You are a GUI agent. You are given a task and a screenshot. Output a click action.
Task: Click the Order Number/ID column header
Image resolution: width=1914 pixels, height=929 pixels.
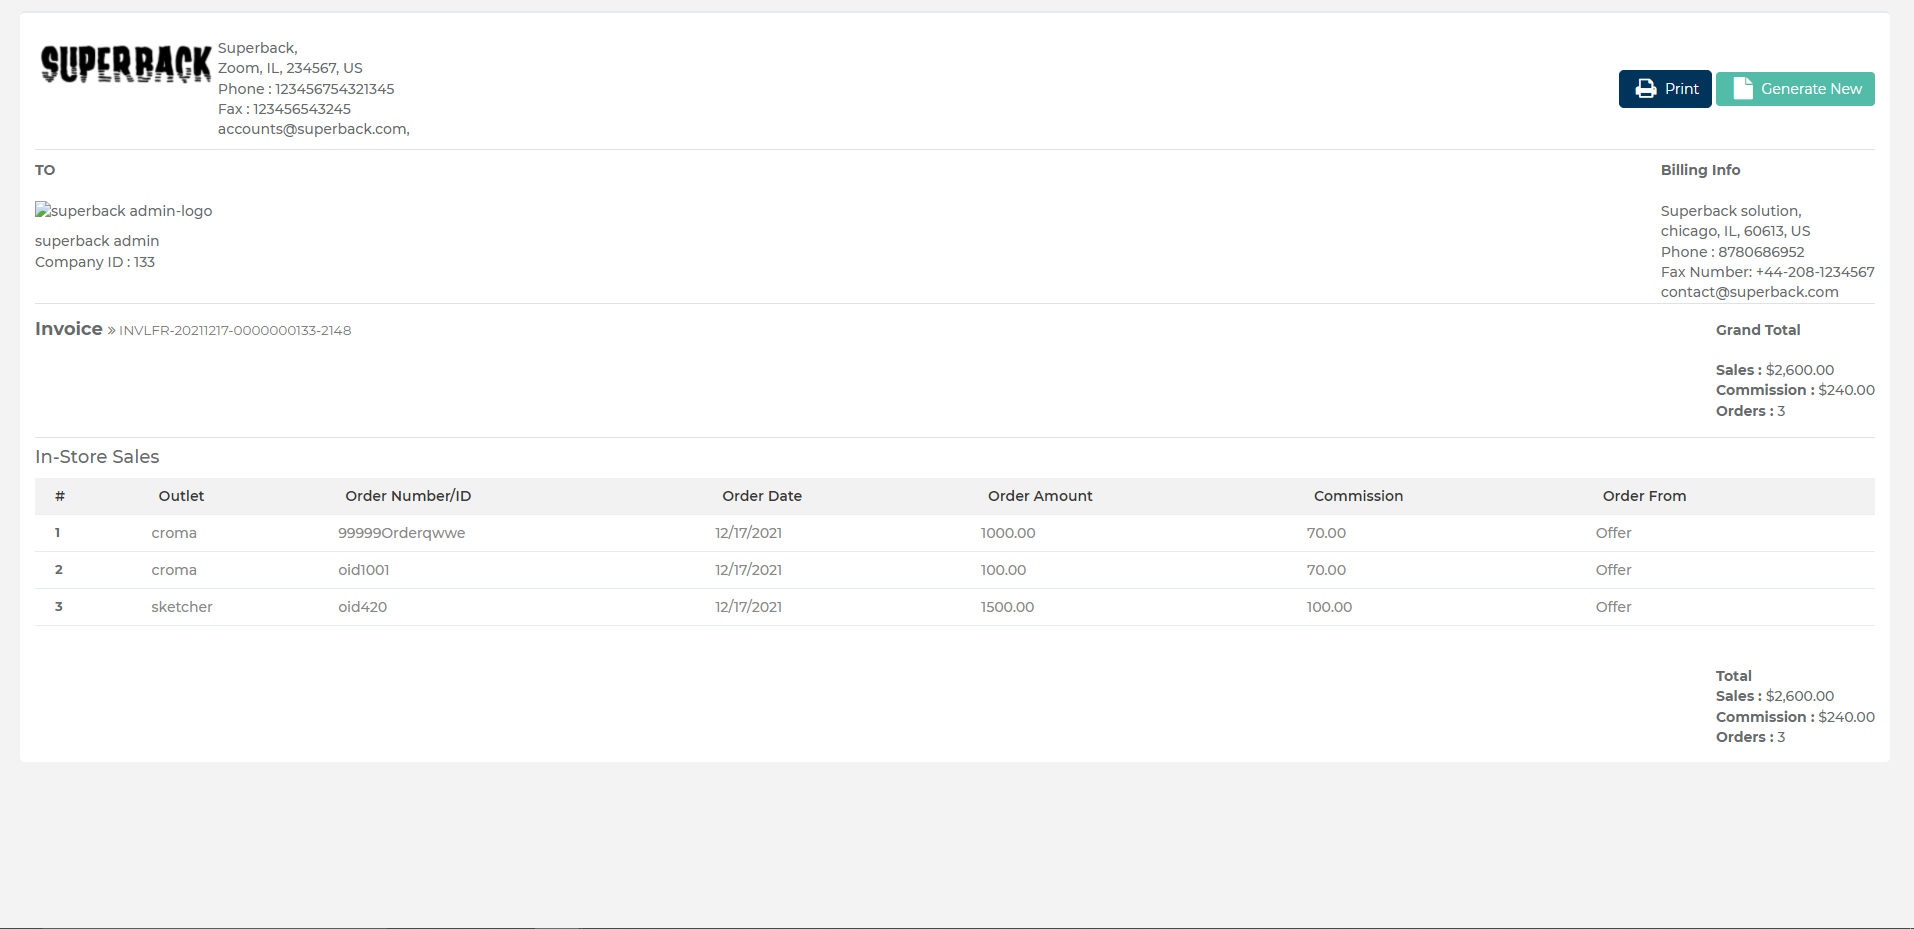click(408, 496)
